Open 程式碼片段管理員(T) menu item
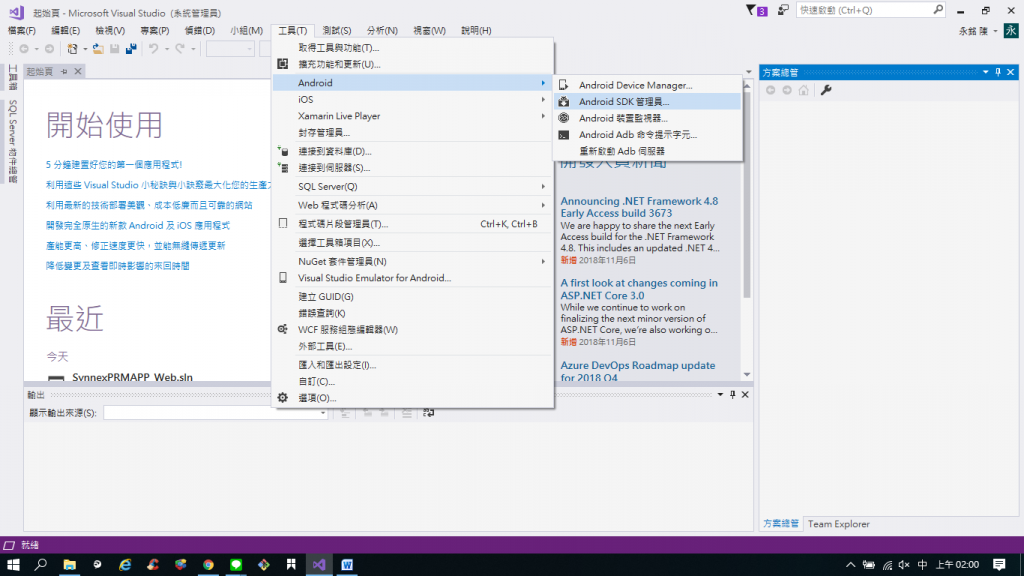1024x576 pixels. [x=413, y=223]
